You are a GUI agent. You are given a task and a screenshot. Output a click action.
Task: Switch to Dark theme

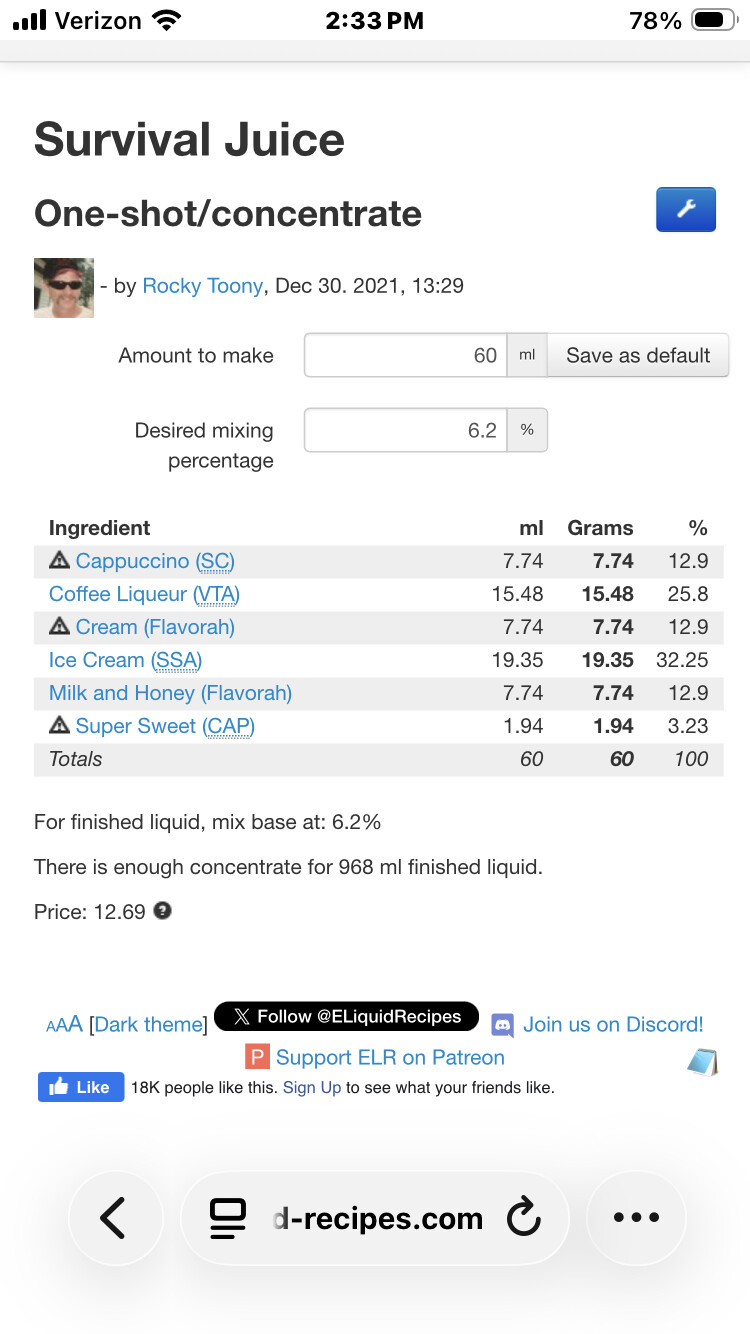pyautogui.click(x=148, y=1025)
